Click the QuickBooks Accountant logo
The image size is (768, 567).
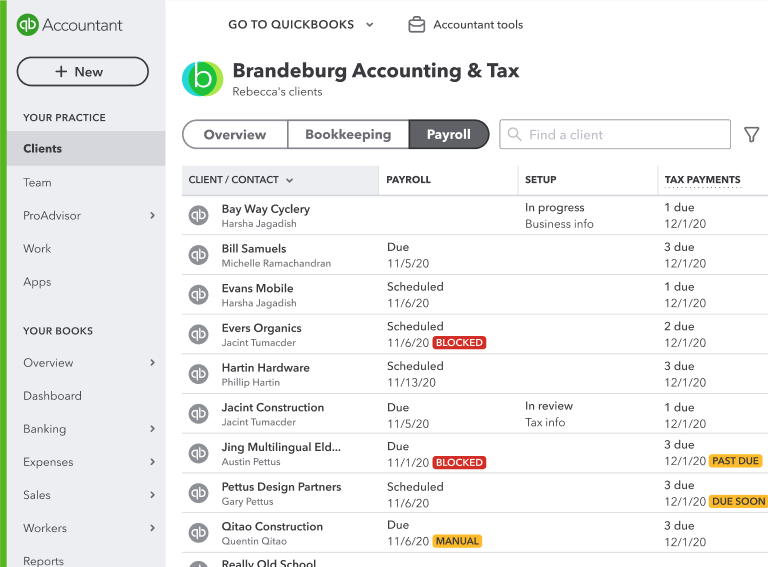[x=70, y=24]
